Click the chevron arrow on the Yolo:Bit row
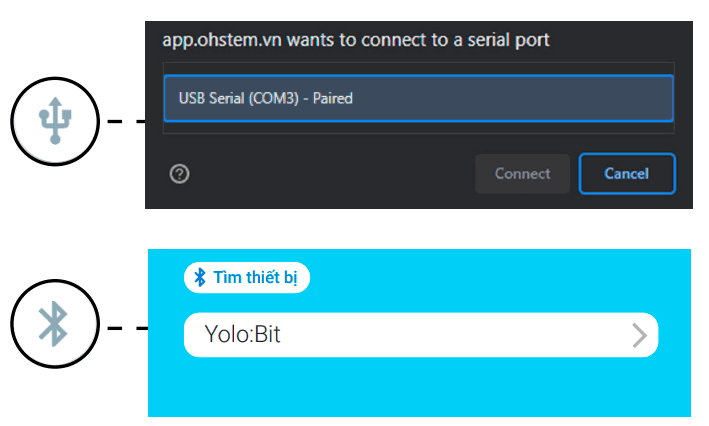 tap(640, 335)
